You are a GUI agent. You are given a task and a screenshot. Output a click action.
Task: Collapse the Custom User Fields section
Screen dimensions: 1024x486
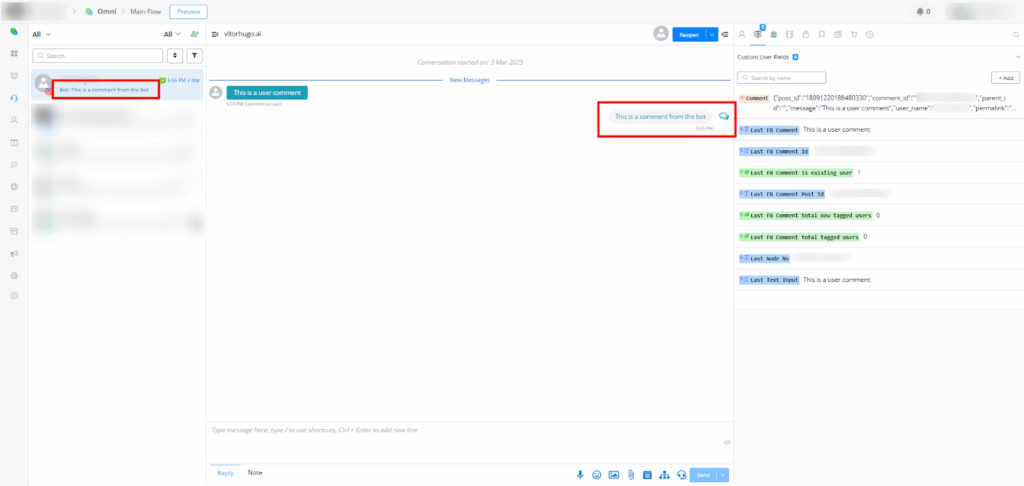pos(1016,58)
